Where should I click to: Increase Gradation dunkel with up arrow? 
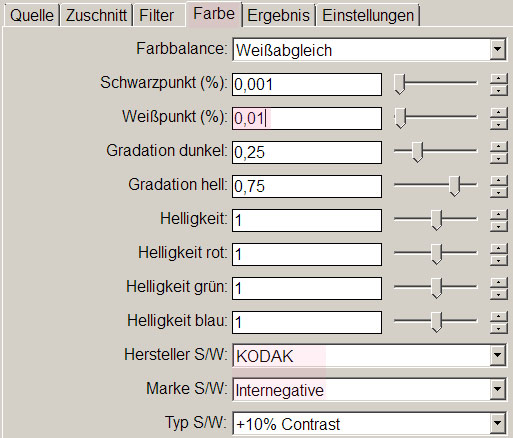[x=498, y=147]
